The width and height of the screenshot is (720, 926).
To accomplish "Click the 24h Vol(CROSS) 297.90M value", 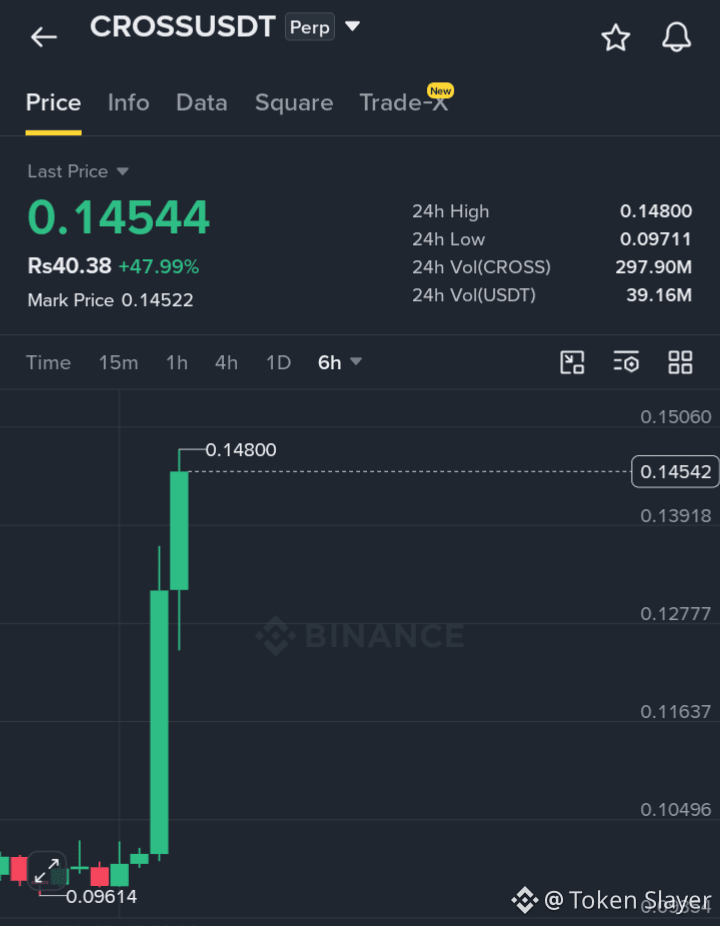I will coord(653,267).
